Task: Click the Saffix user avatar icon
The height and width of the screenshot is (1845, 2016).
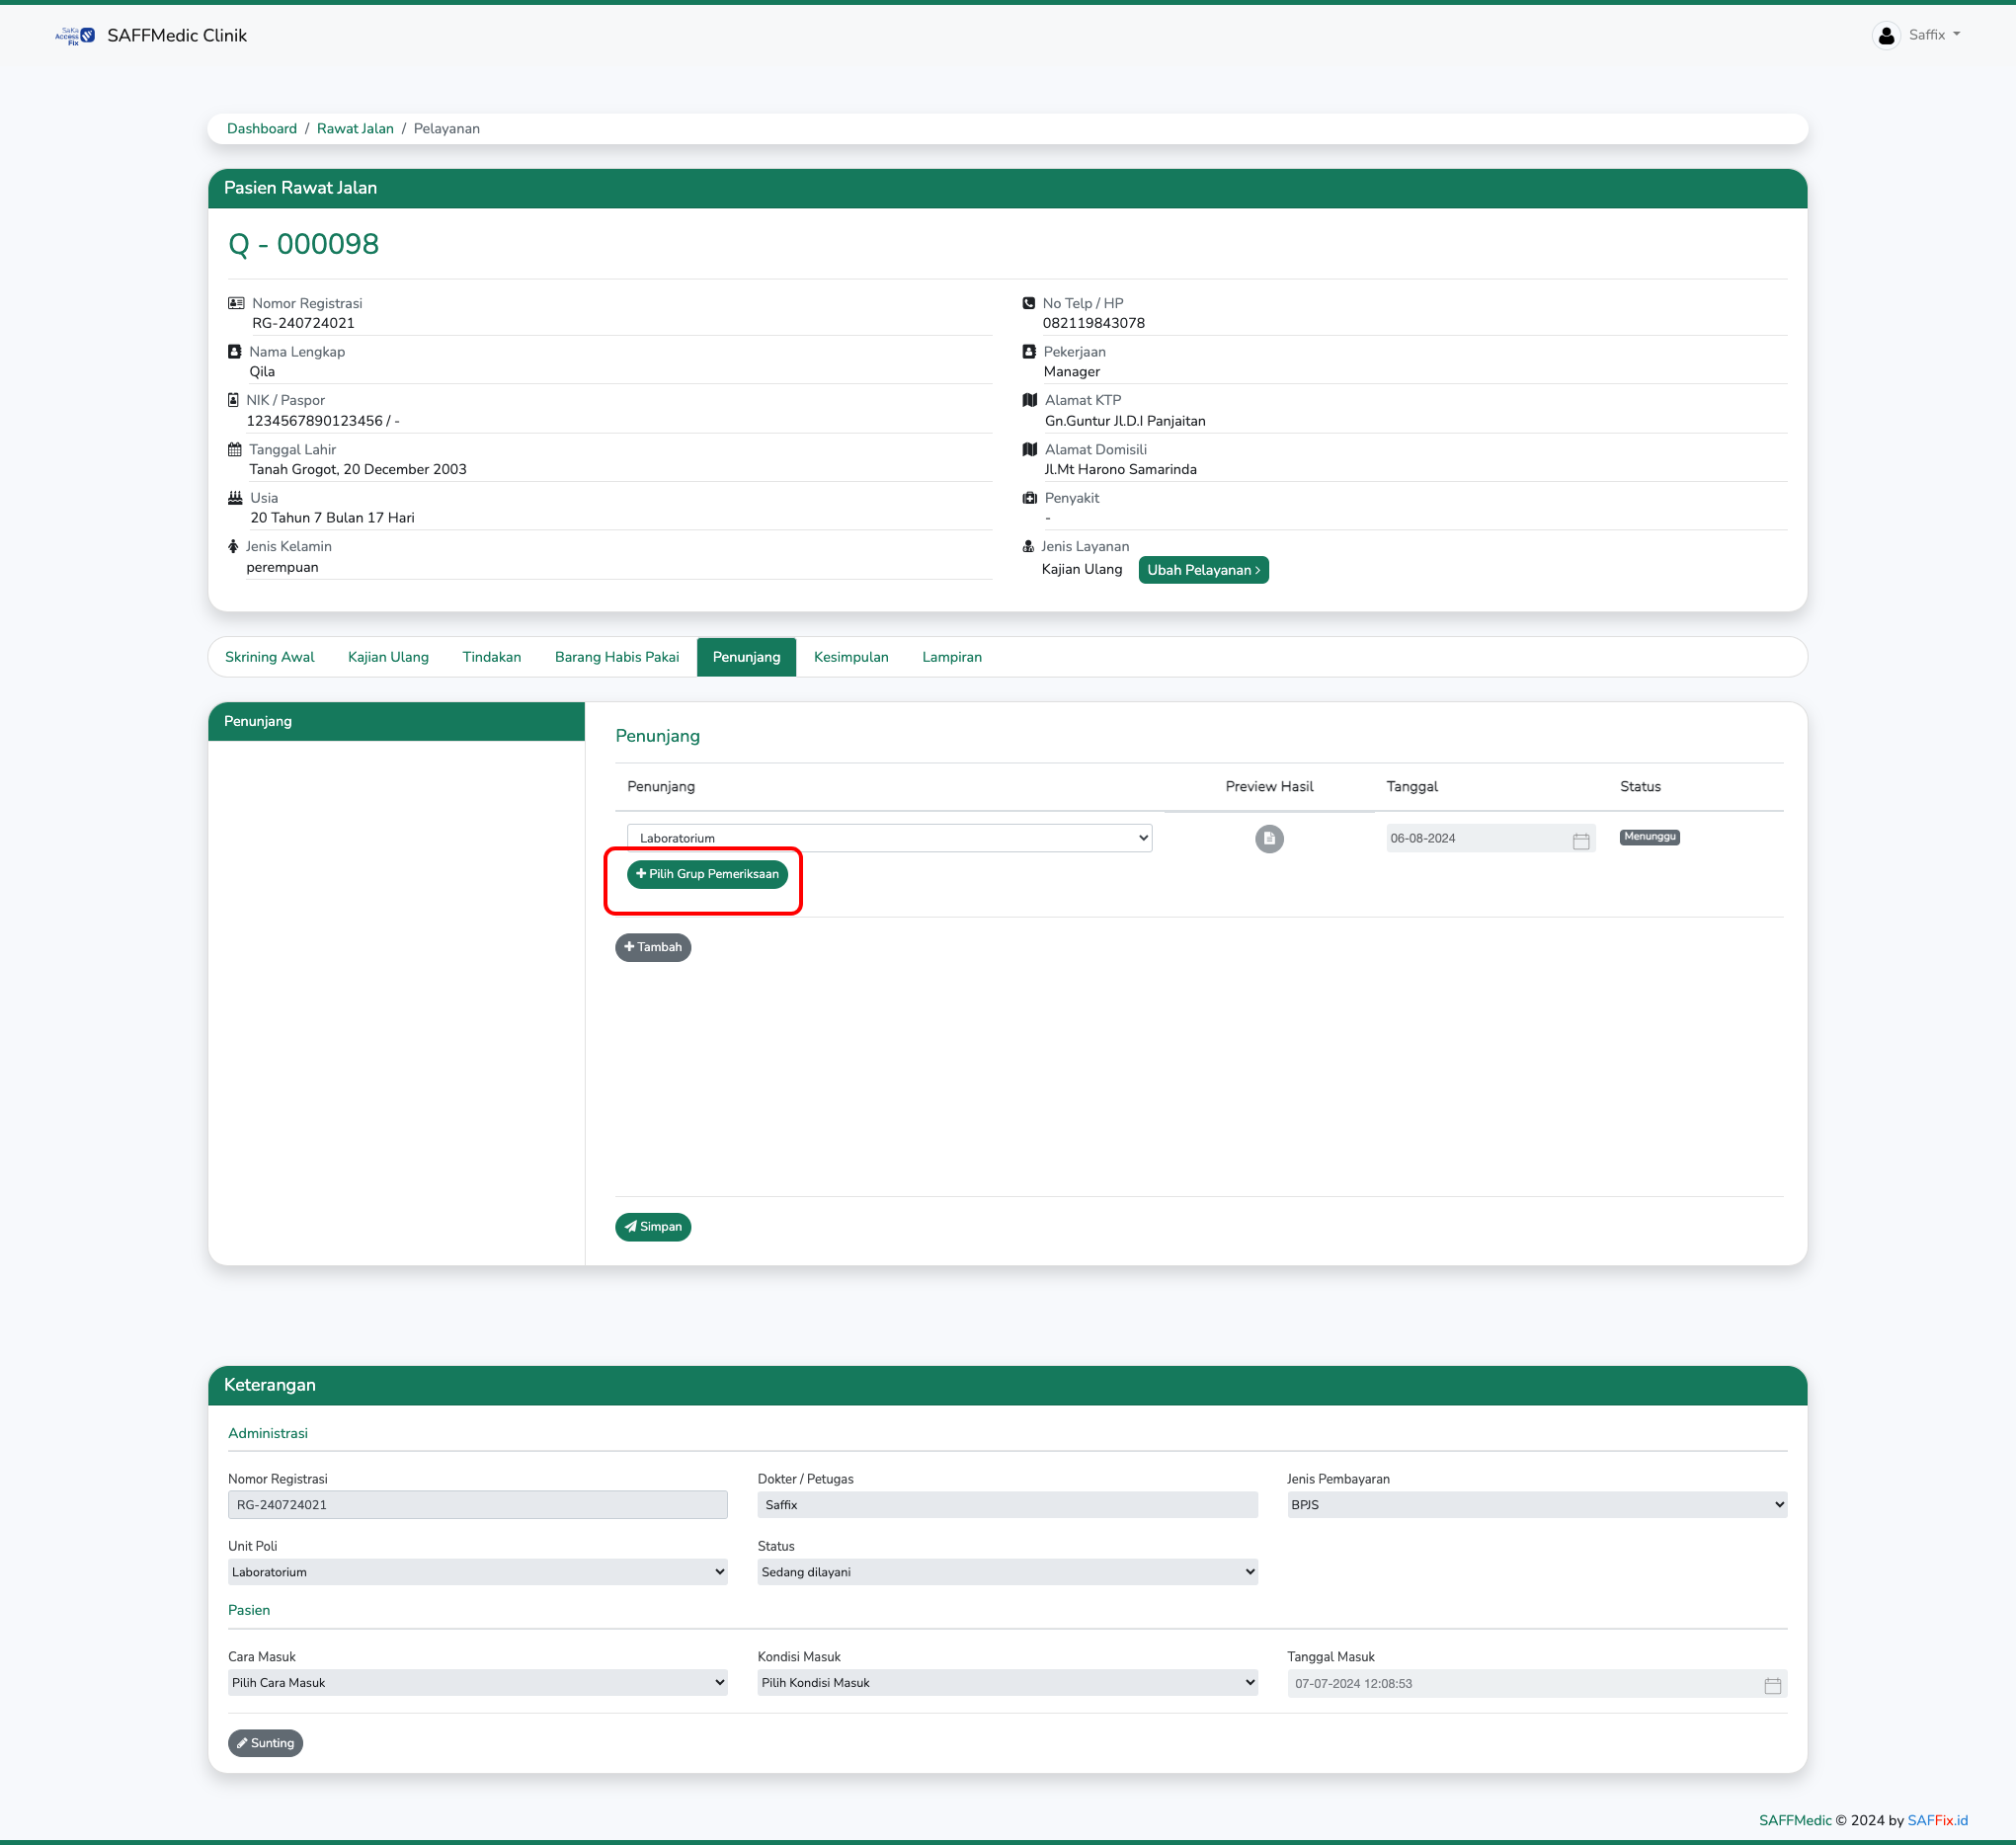Action: [x=1885, y=35]
